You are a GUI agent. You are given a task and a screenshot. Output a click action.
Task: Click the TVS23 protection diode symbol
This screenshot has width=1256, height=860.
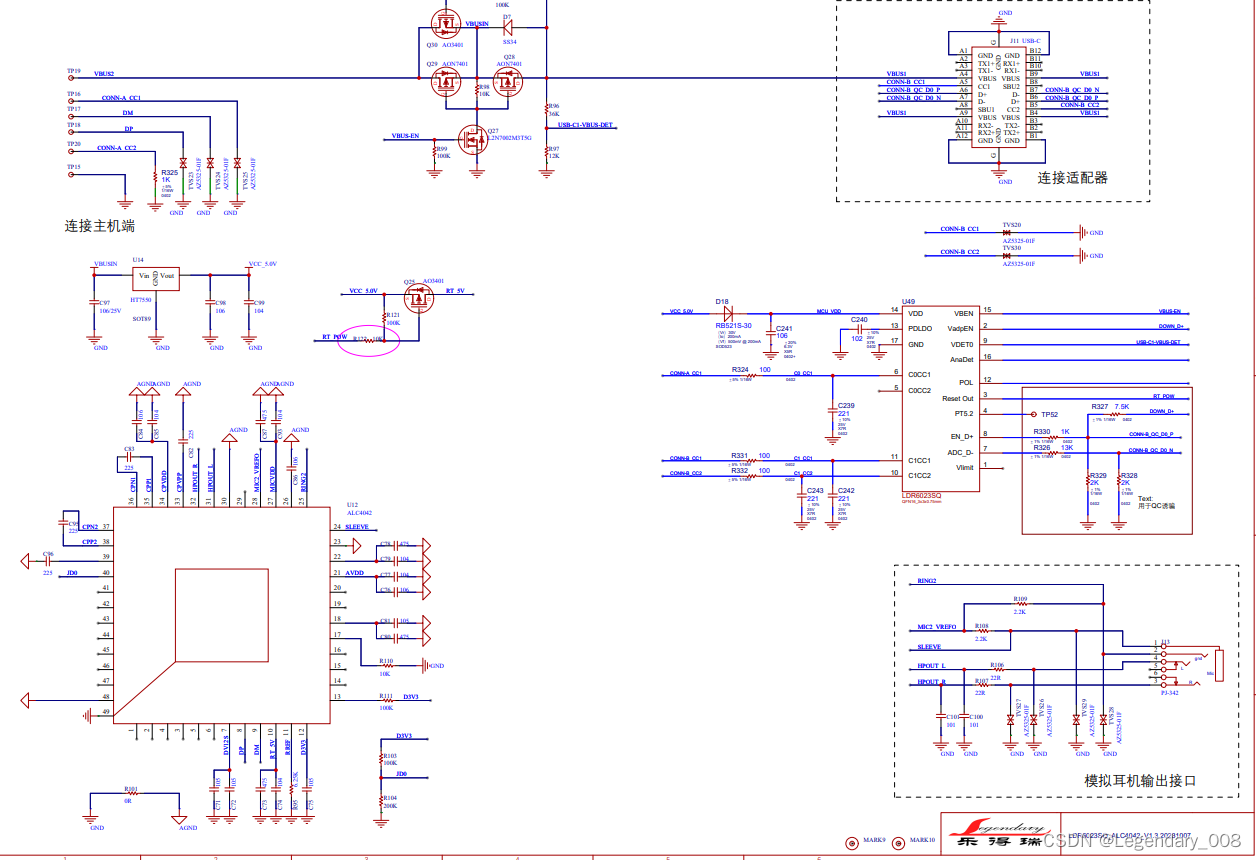[x=183, y=163]
